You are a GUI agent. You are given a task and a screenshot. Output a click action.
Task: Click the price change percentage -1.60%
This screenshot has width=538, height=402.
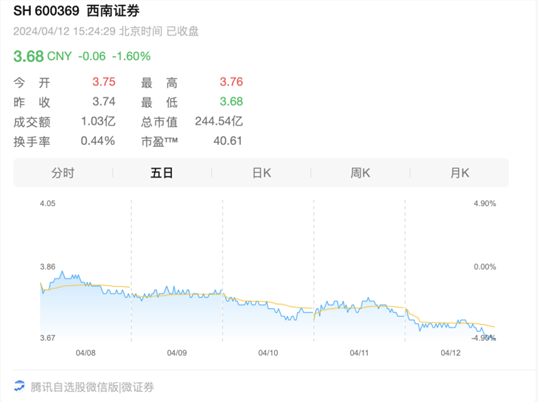[x=131, y=56]
